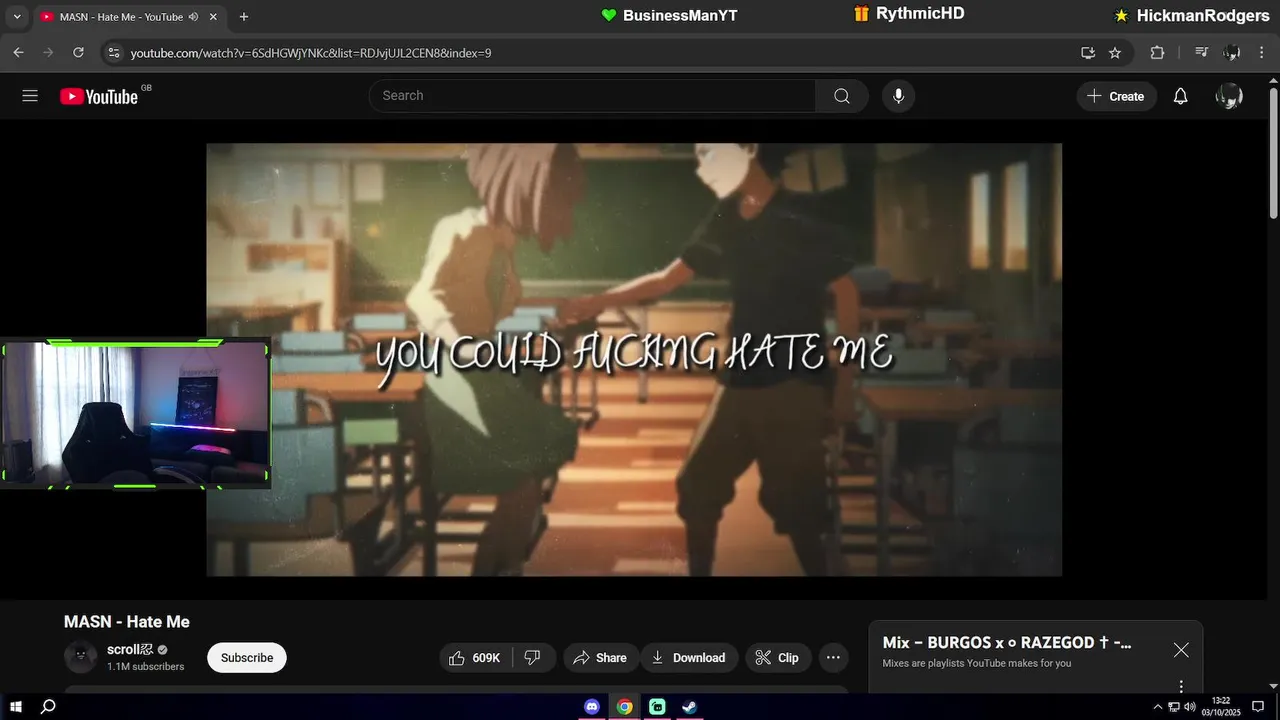Open Chrome from the taskbar

tap(624, 707)
